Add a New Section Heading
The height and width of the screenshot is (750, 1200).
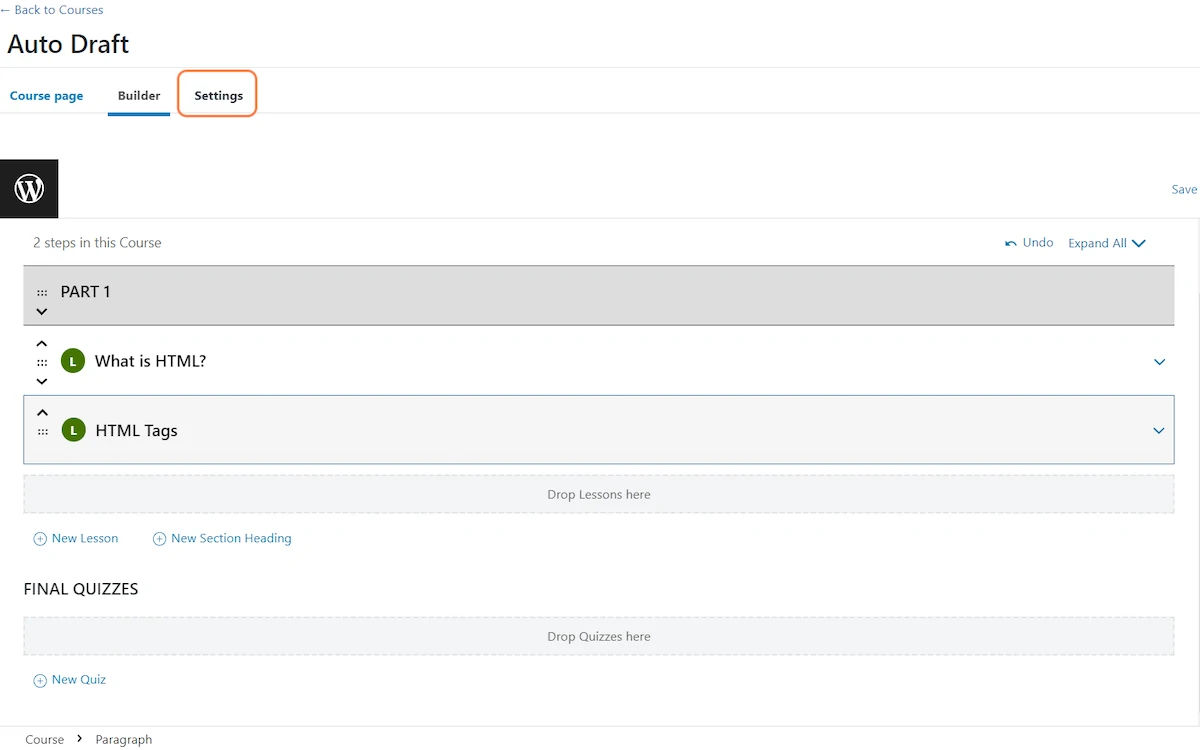pyautogui.click(x=222, y=538)
